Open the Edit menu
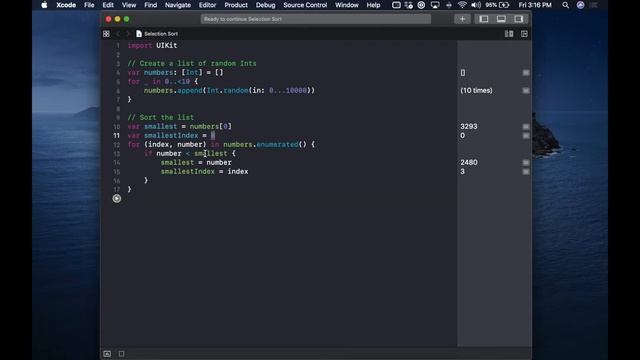The image size is (640, 360). (108, 5)
